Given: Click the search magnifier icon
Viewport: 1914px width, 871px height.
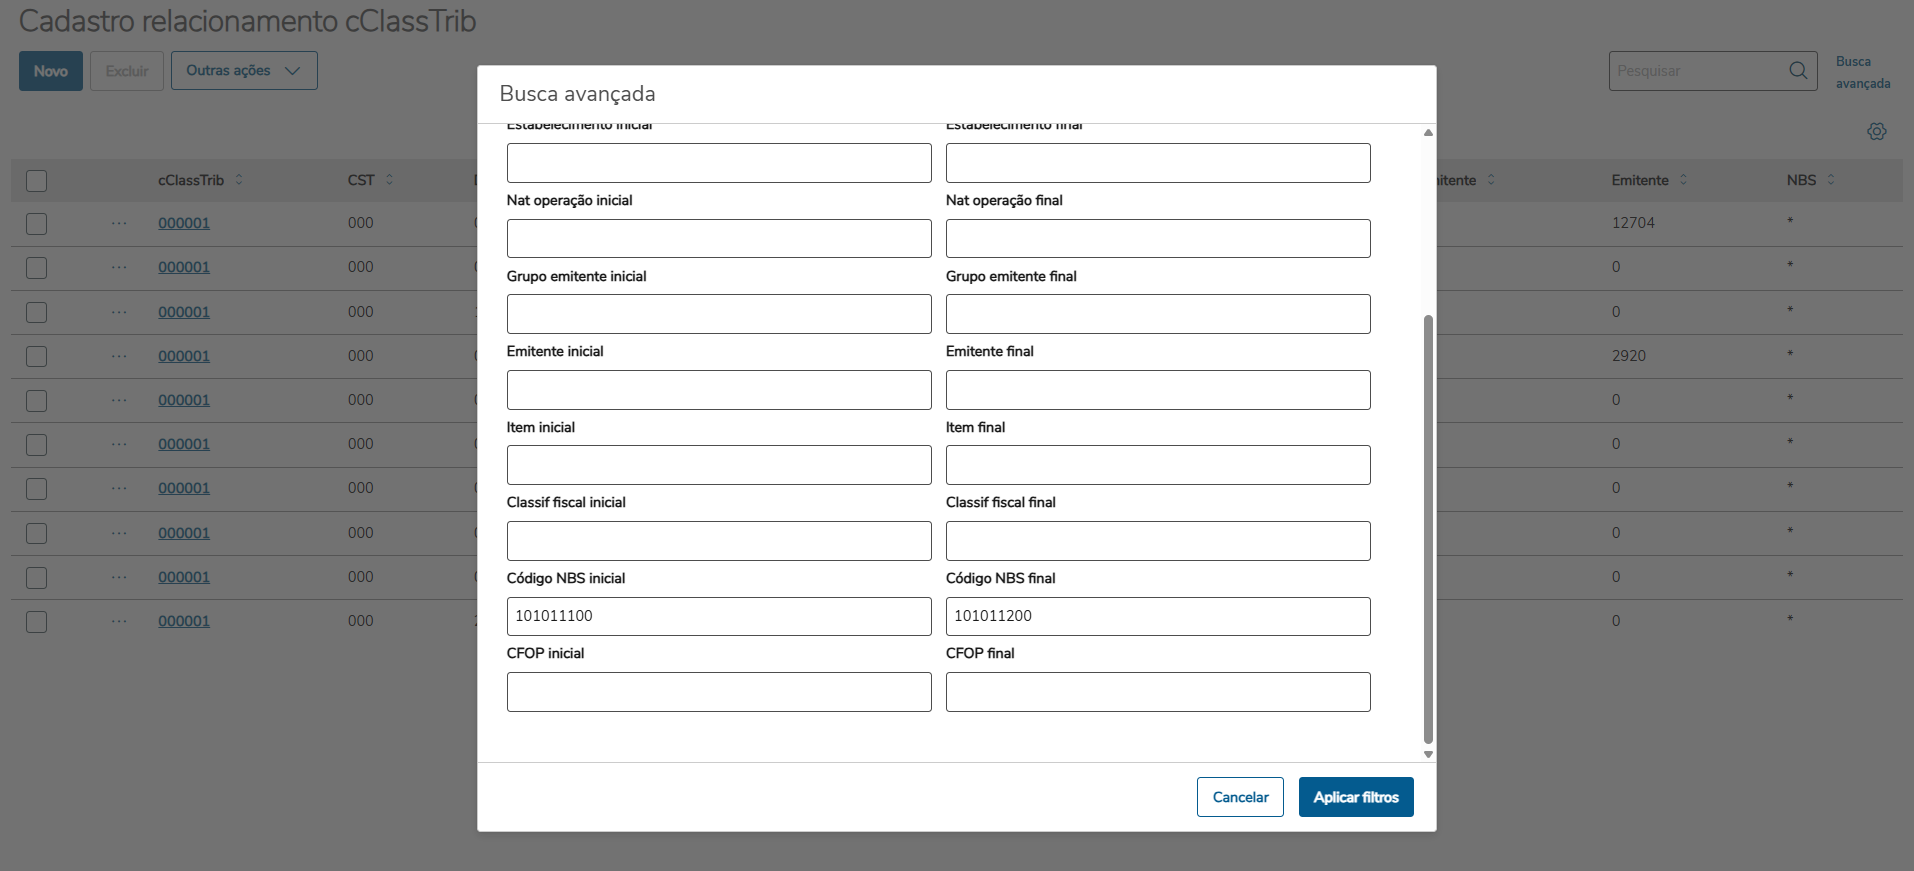Looking at the screenshot, I should coord(1797,71).
